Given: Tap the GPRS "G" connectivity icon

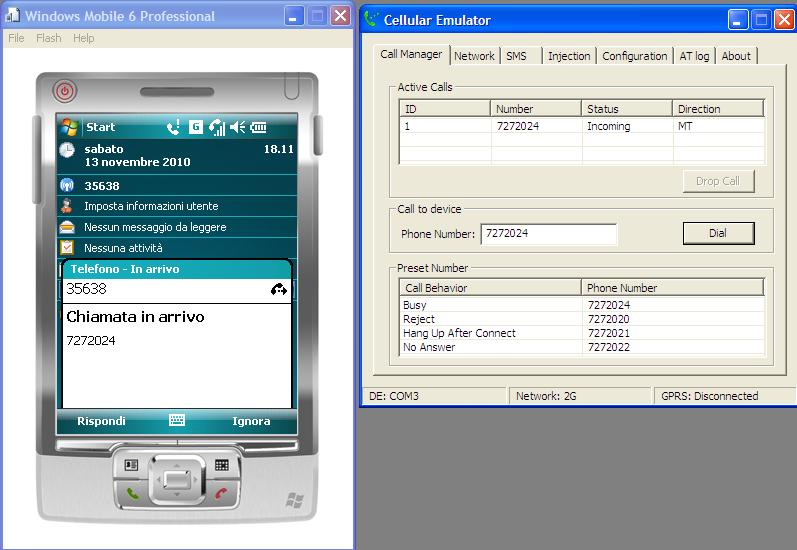Looking at the screenshot, I should coord(196,127).
